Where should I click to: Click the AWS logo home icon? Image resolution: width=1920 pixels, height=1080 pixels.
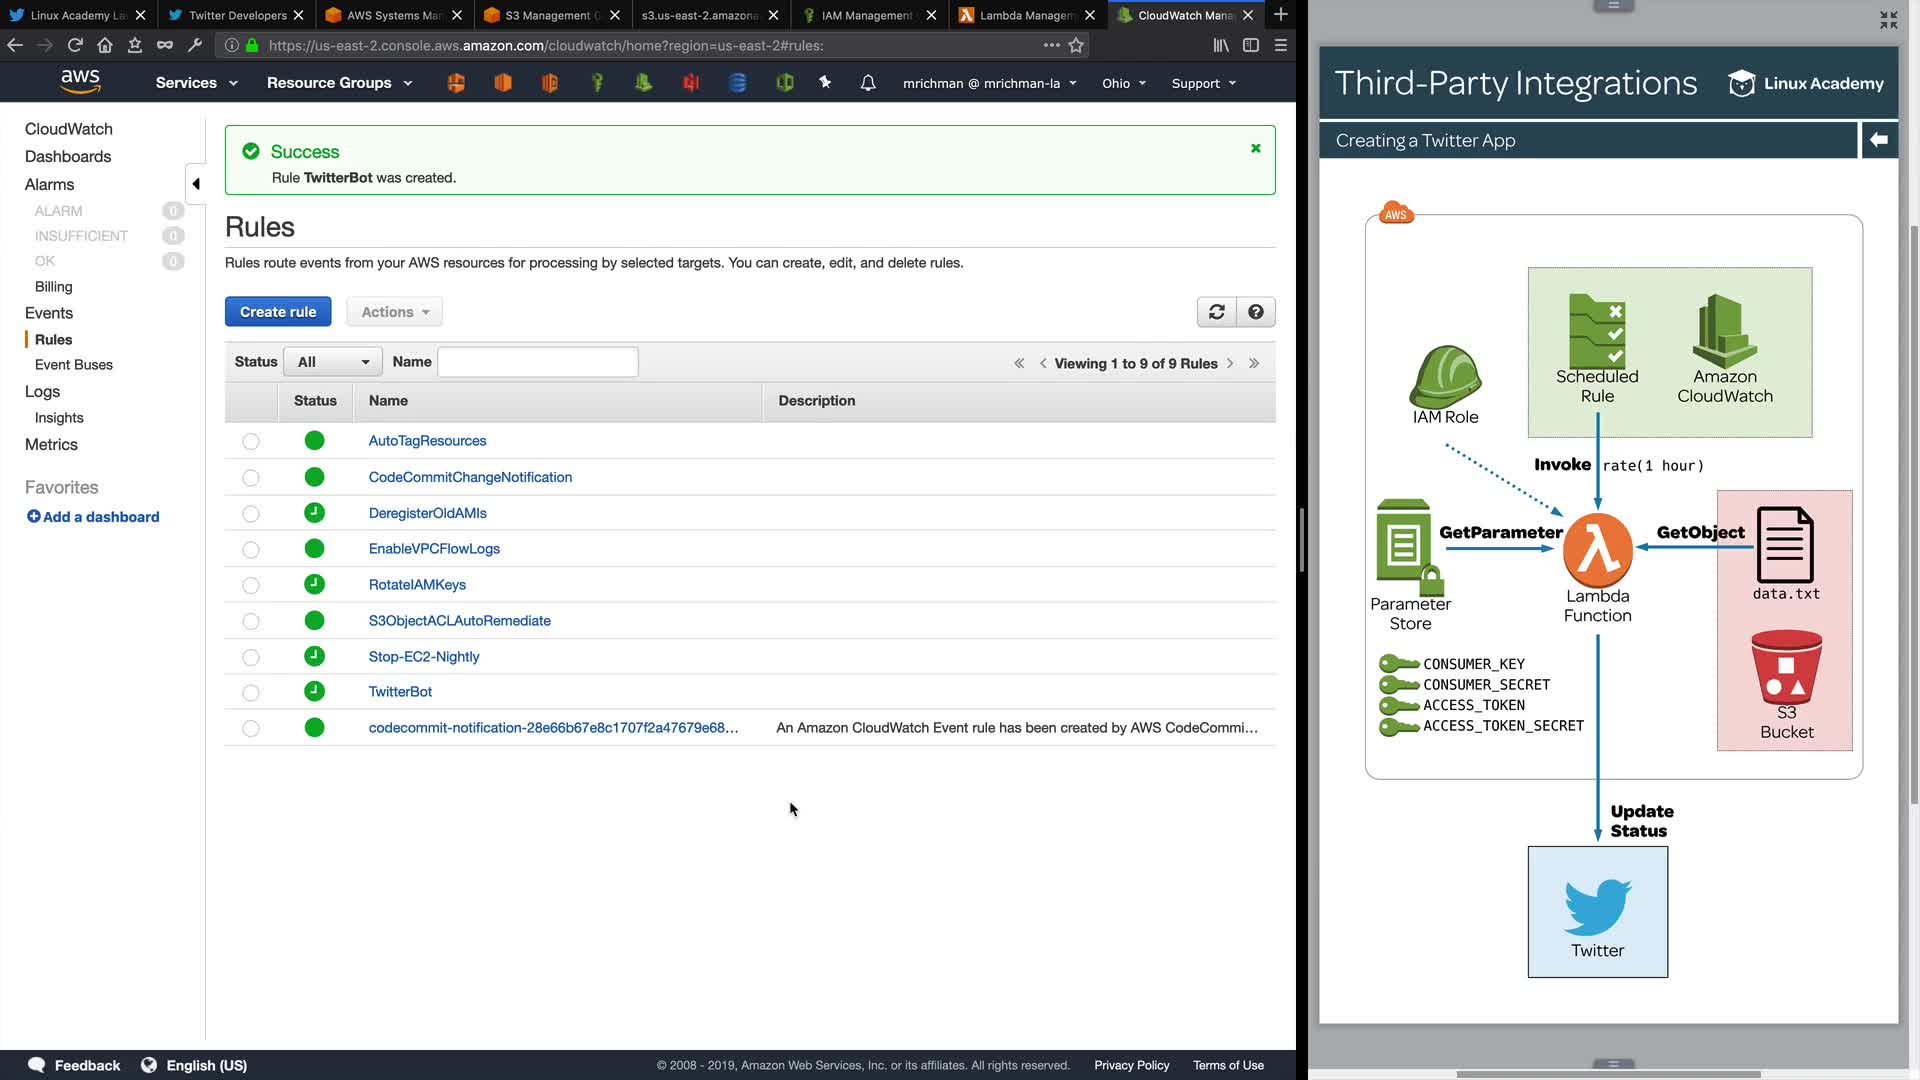tap(80, 82)
